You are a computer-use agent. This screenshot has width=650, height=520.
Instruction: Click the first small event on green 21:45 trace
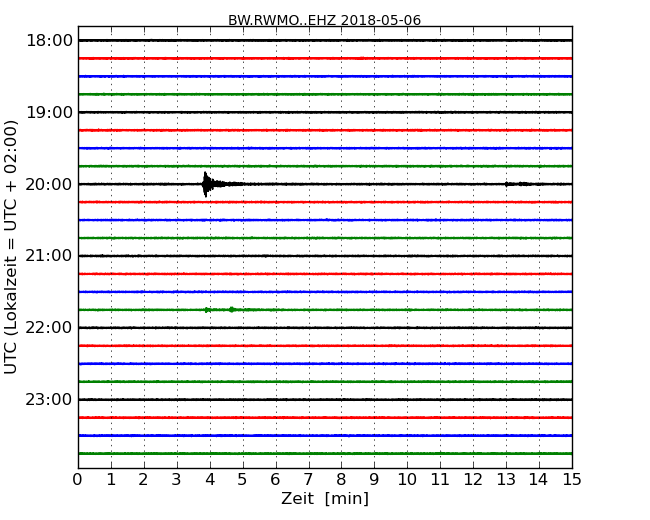coord(208,310)
